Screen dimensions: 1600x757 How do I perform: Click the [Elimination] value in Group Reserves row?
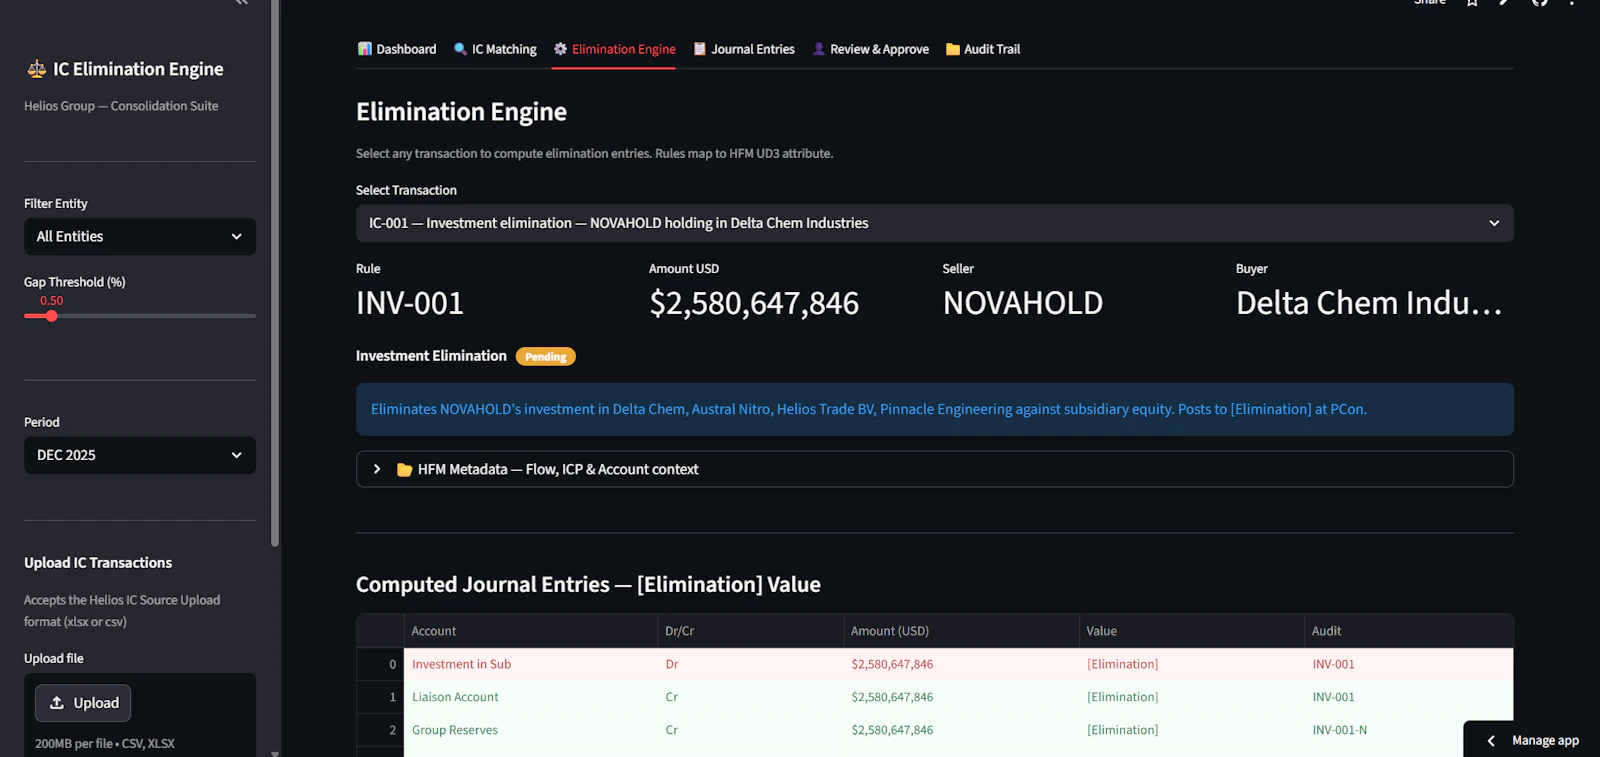coord(1192,730)
